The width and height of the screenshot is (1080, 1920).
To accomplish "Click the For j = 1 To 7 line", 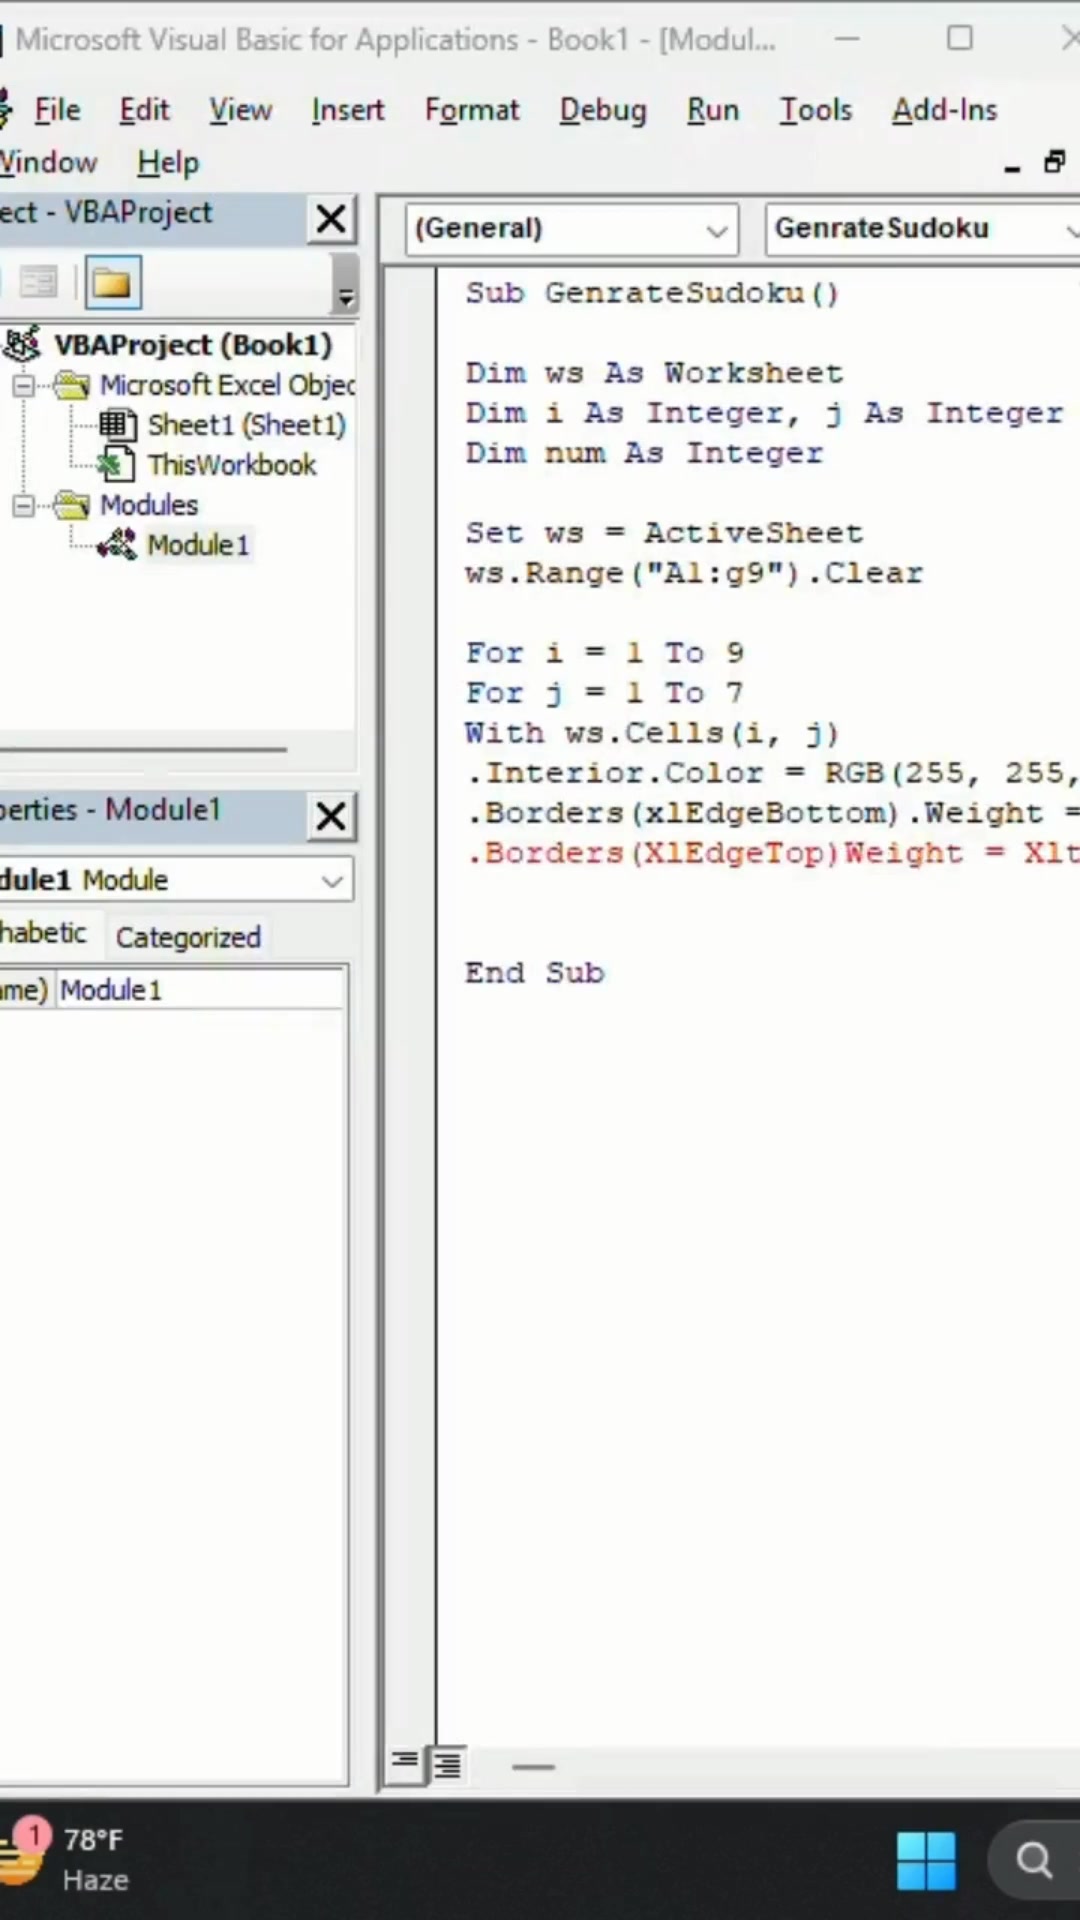I will pos(604,693).
